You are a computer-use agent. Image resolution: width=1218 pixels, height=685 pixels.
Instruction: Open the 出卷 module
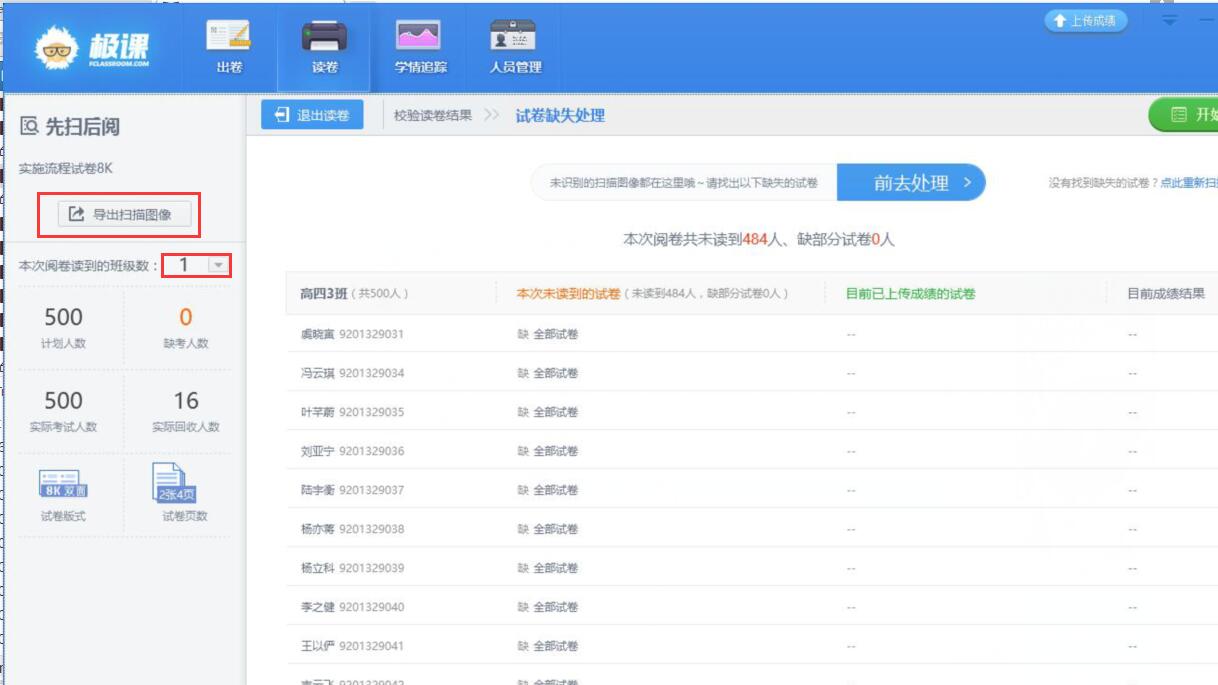click(x=229, y=47)
